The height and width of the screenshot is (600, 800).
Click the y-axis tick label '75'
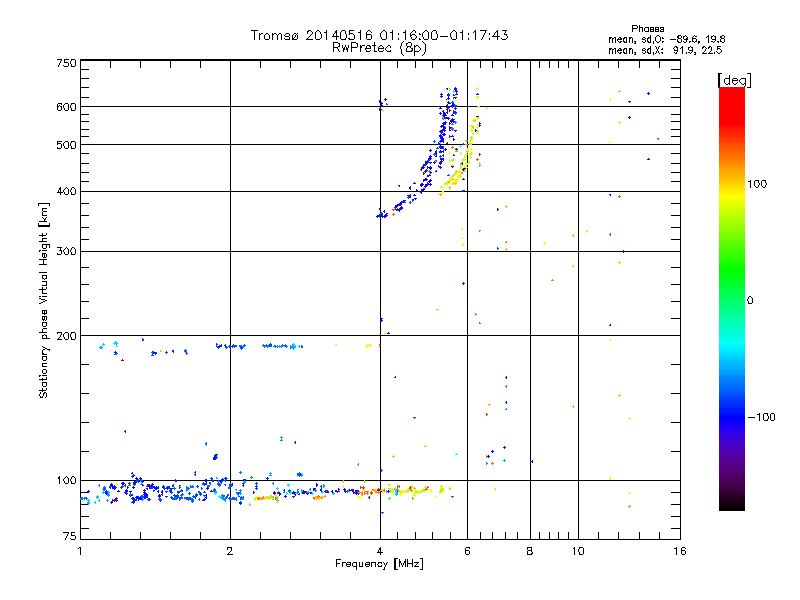[70, 536]
